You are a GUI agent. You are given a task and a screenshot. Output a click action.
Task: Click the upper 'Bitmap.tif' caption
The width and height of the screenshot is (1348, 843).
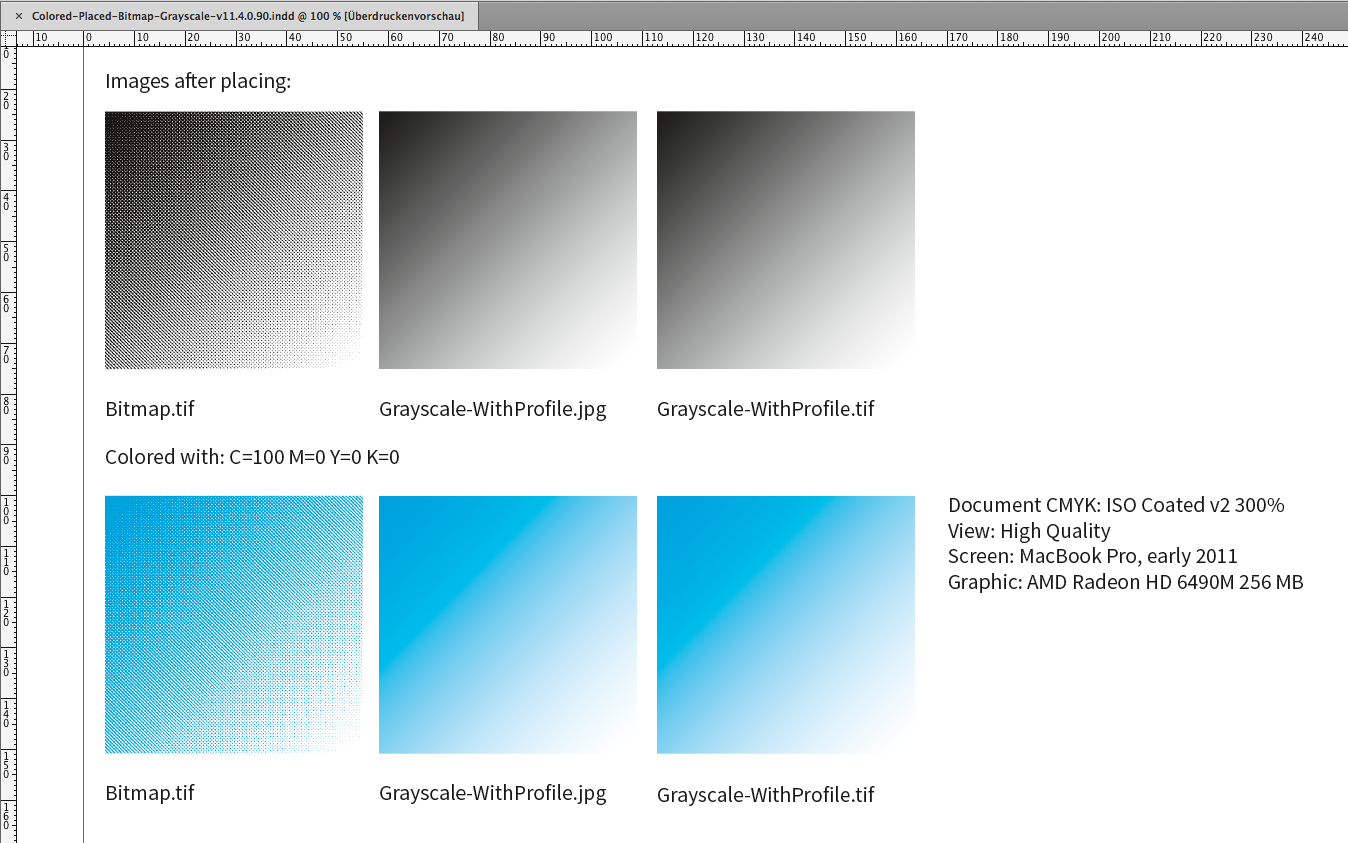[x=150, y=408]
